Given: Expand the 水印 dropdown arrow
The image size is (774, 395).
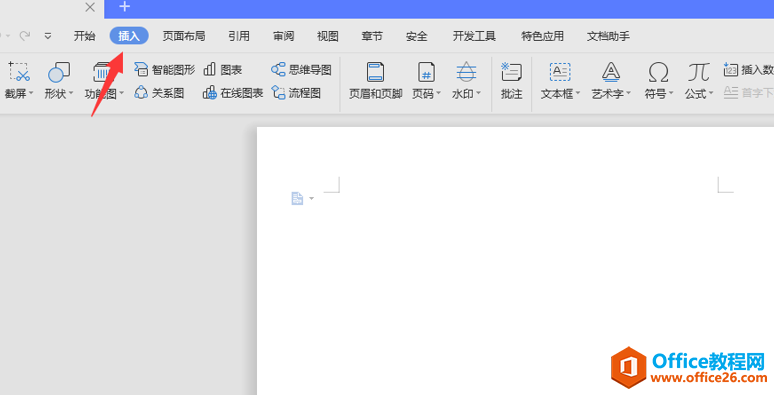Looking at the screenshot, I should 478,93.
